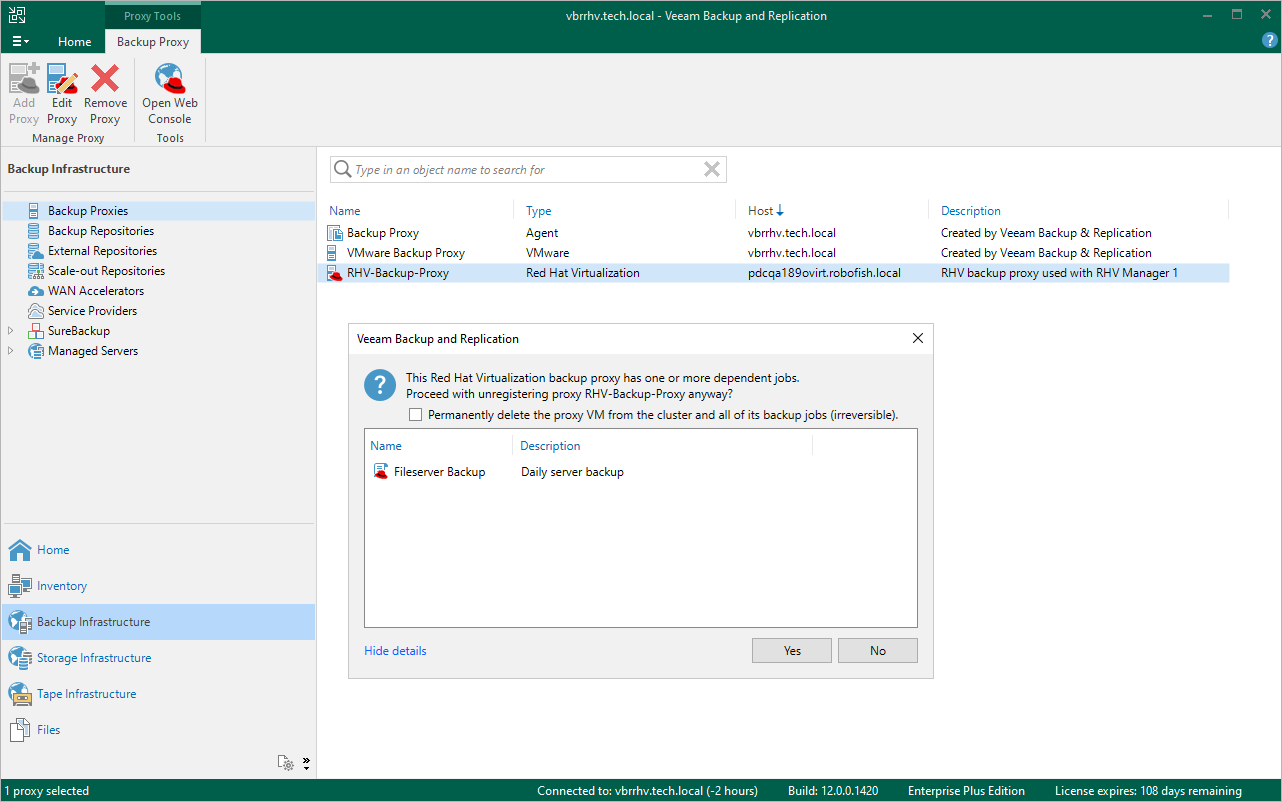Click the Backup Proxies tree icon
Image resolution: width=1282 pixels, height=802 pixels.
35,211
